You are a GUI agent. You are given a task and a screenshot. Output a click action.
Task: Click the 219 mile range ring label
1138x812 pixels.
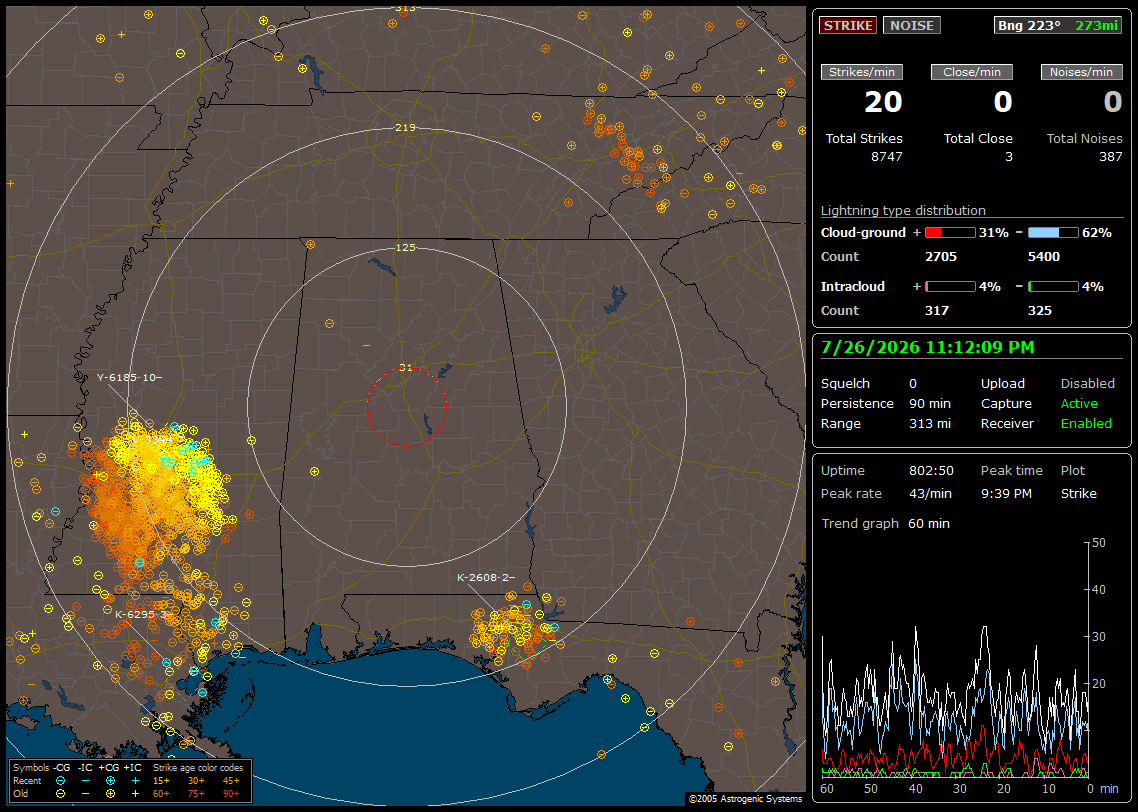(x=406, y=128)
